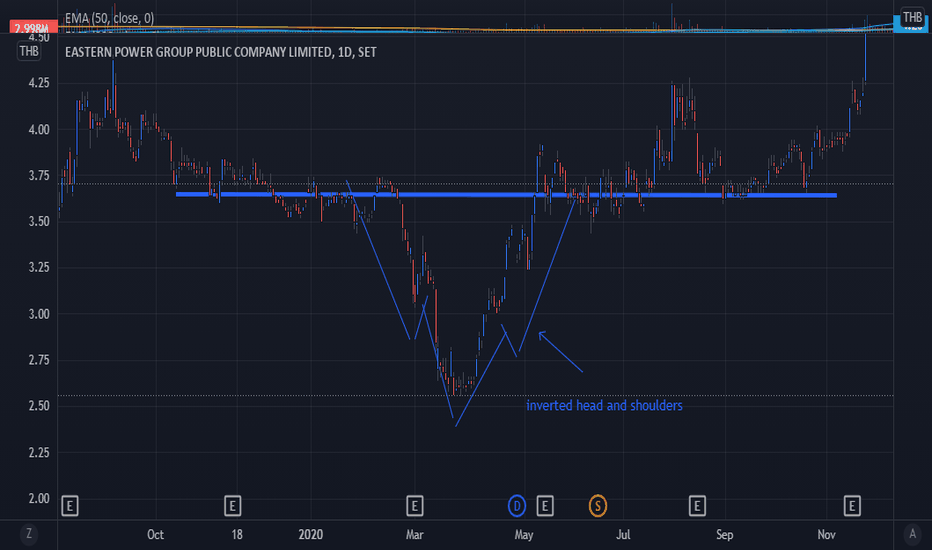This screenshot has width=932, height=550.
Task: Click the 3.00 price axis label
Action: click(39, 314)
